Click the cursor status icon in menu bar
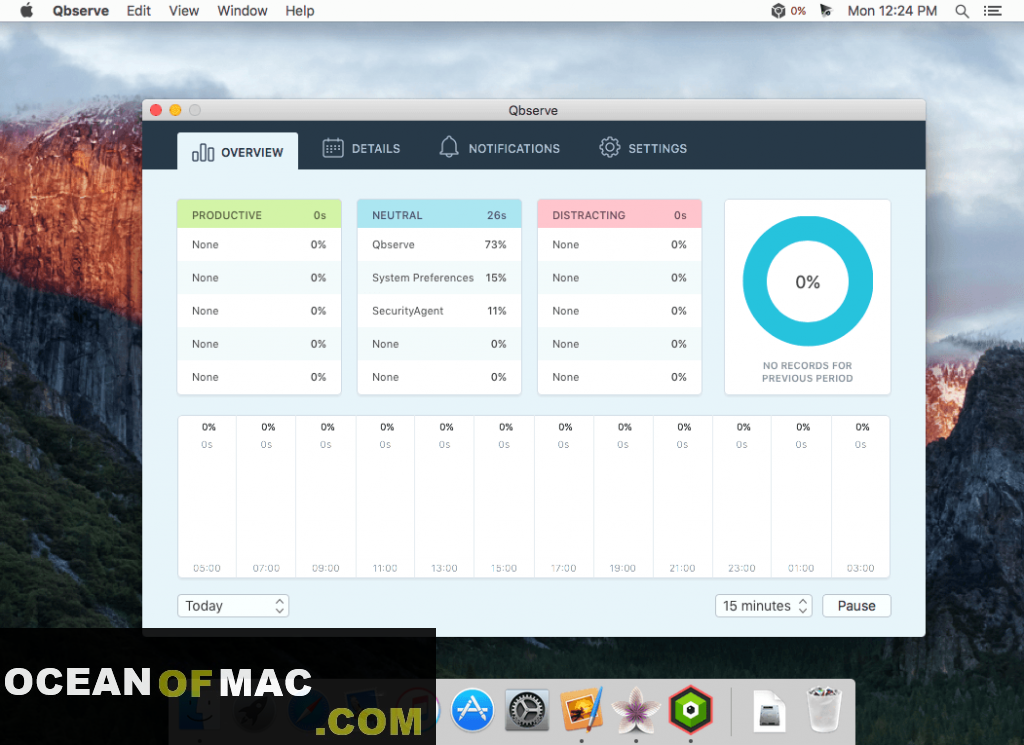Image resolution: width=1024 pixels, height=745 pixels. click(826, 10)
